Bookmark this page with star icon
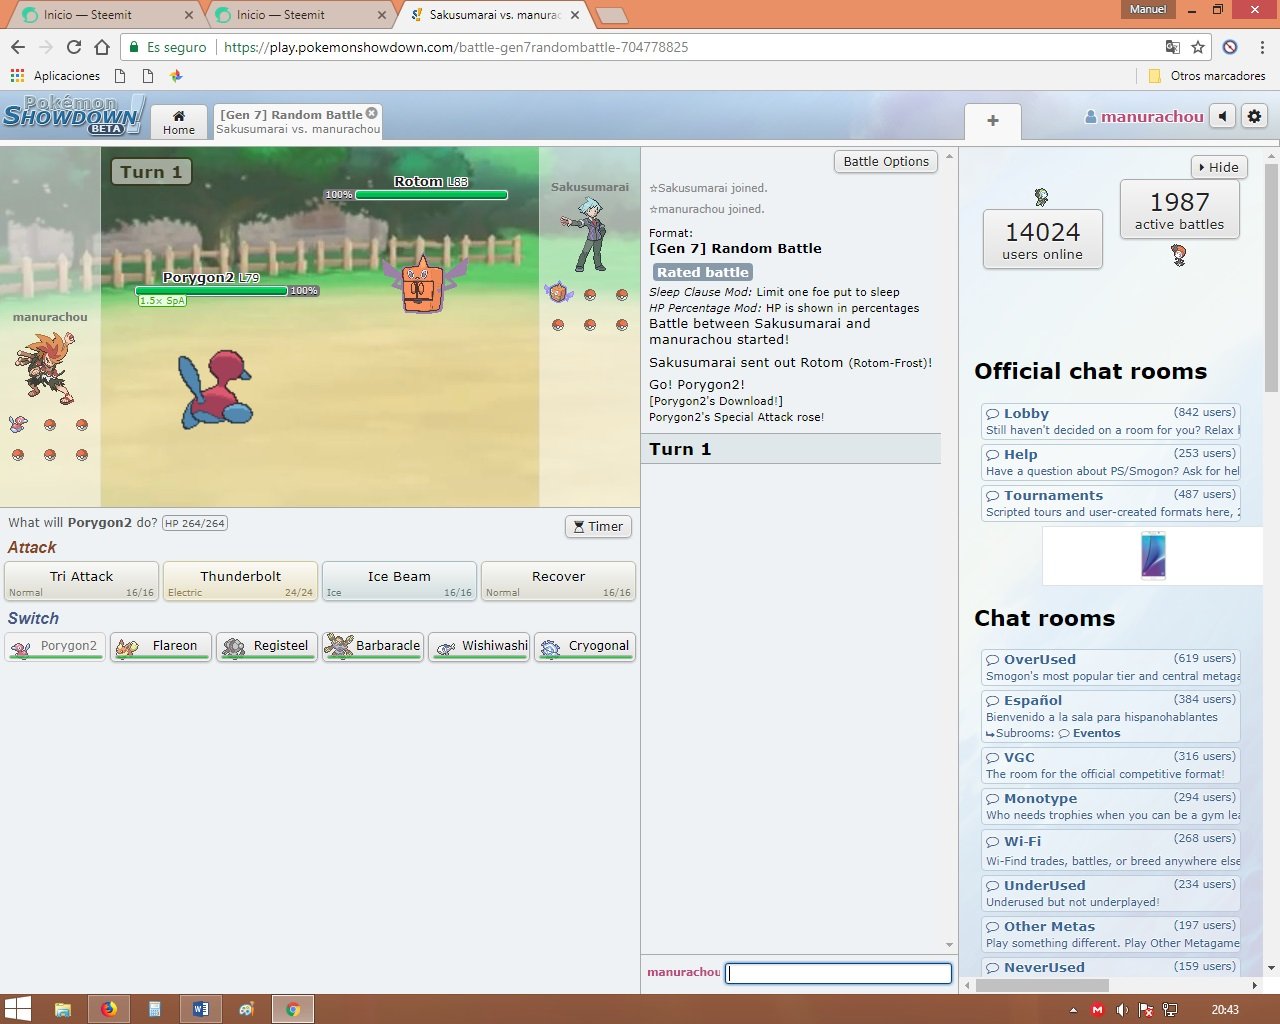Screen dimensions: 1280x1024 click(x=1198, y=47)
